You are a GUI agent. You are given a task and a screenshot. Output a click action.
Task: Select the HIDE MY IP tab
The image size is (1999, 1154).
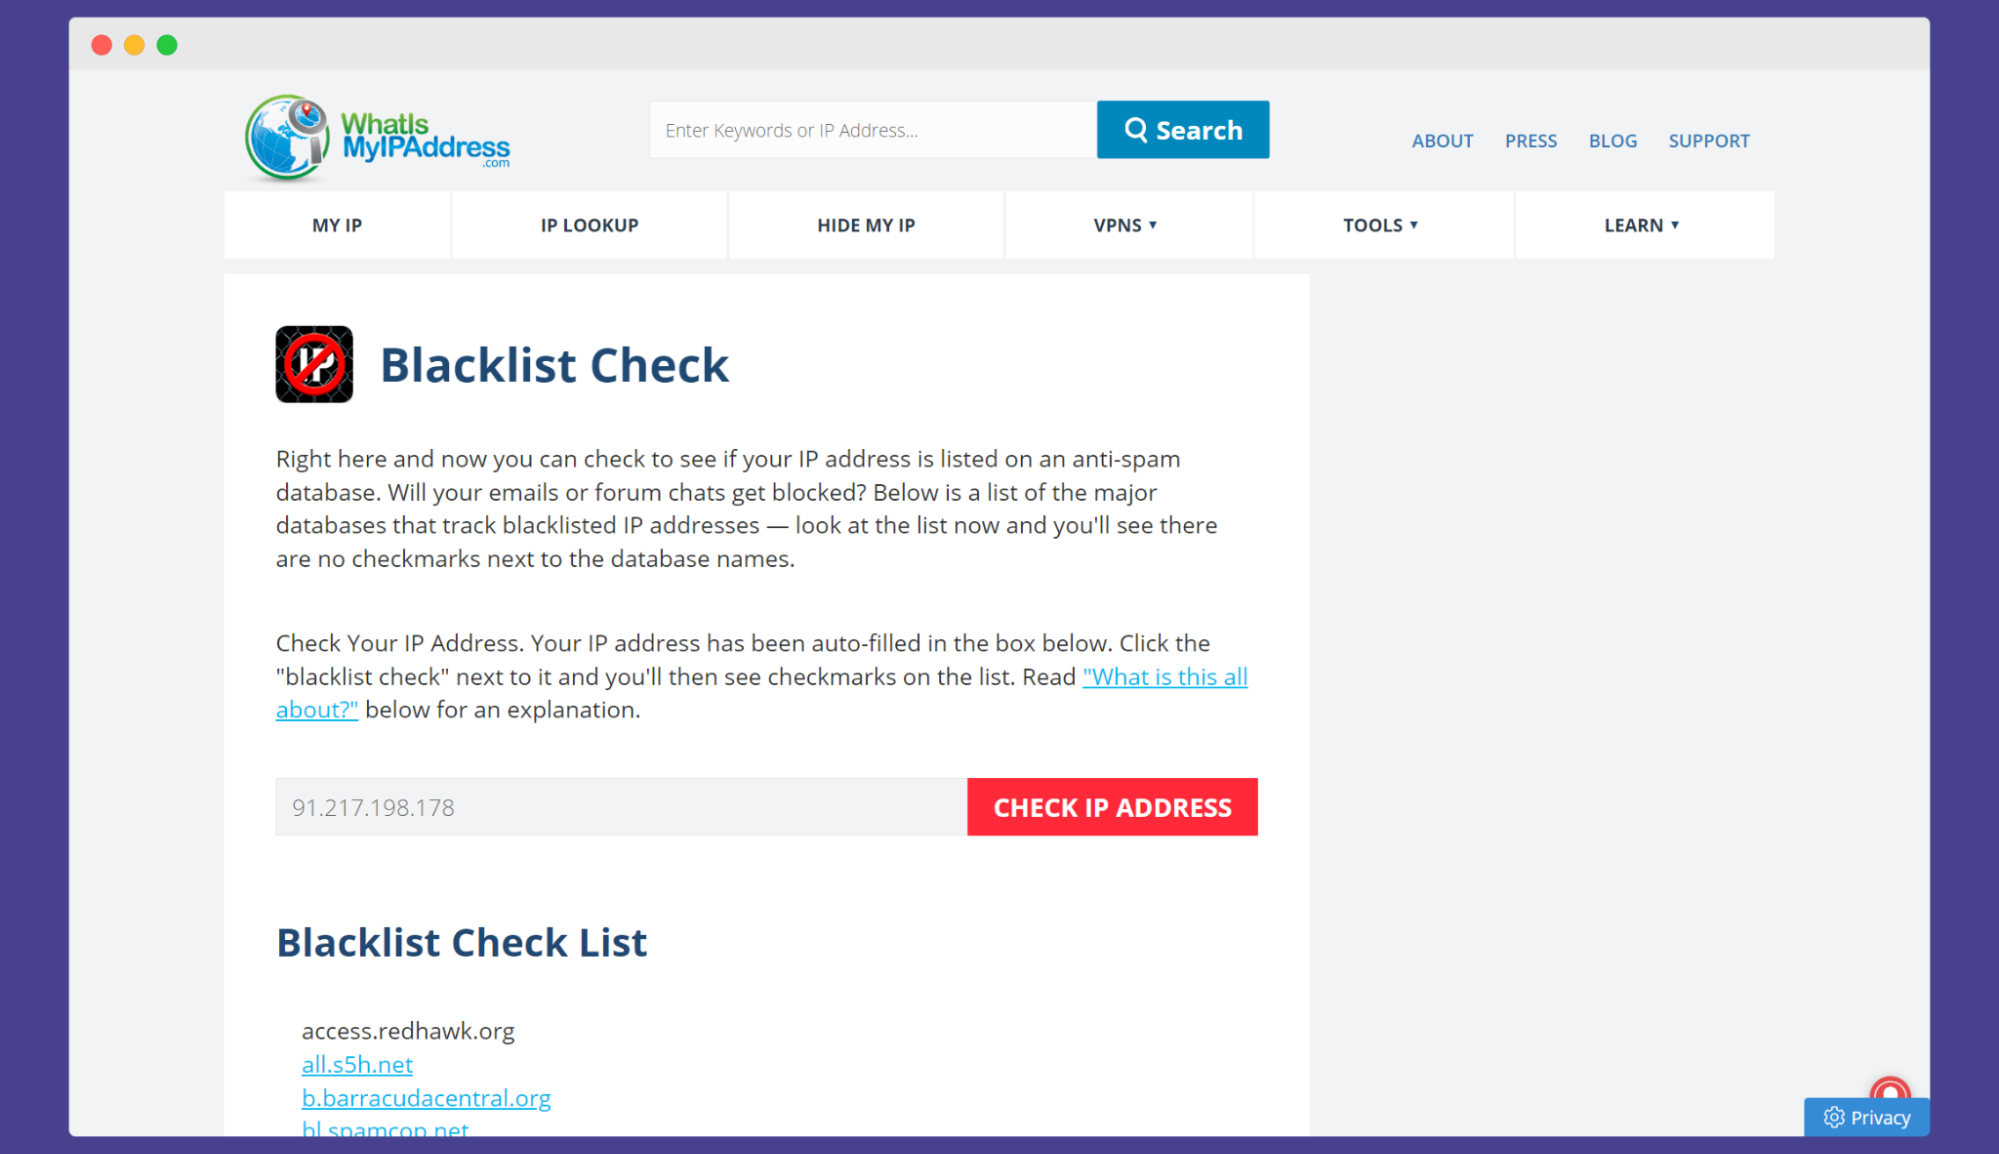point(864,224)
